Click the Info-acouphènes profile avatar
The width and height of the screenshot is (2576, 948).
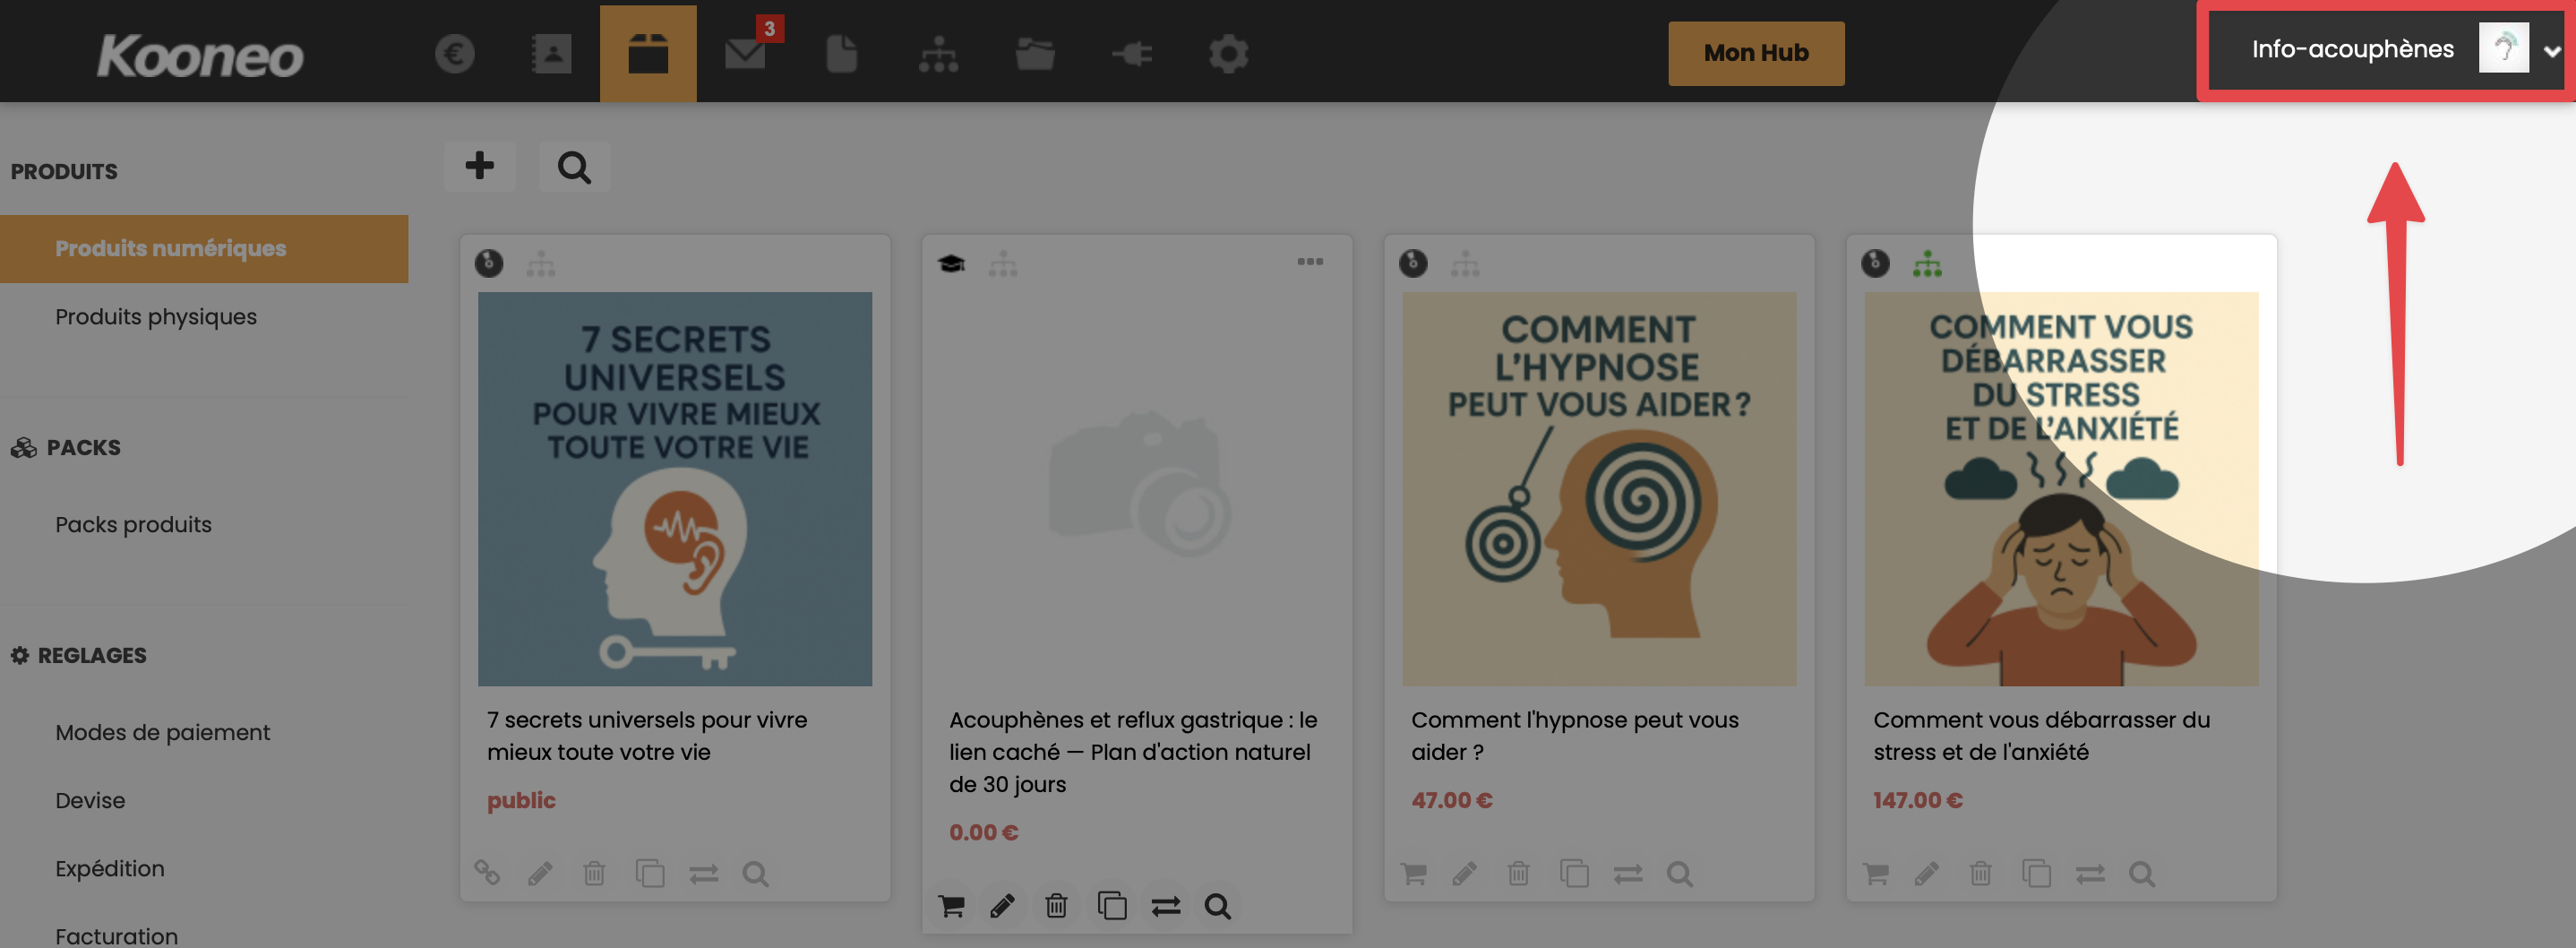2503,47
